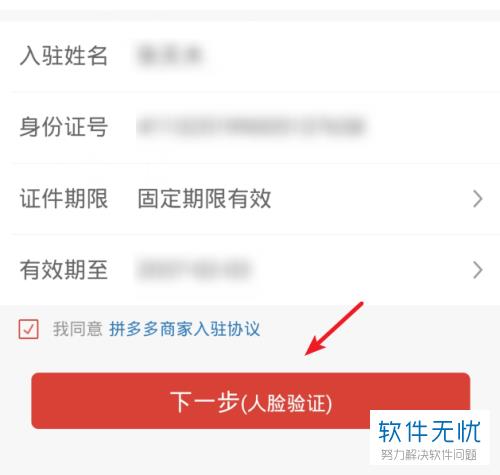This screenshot has width=500, height=475.
Task: Click the red checkmark inside the agreement box
Action: pos(29,329)
